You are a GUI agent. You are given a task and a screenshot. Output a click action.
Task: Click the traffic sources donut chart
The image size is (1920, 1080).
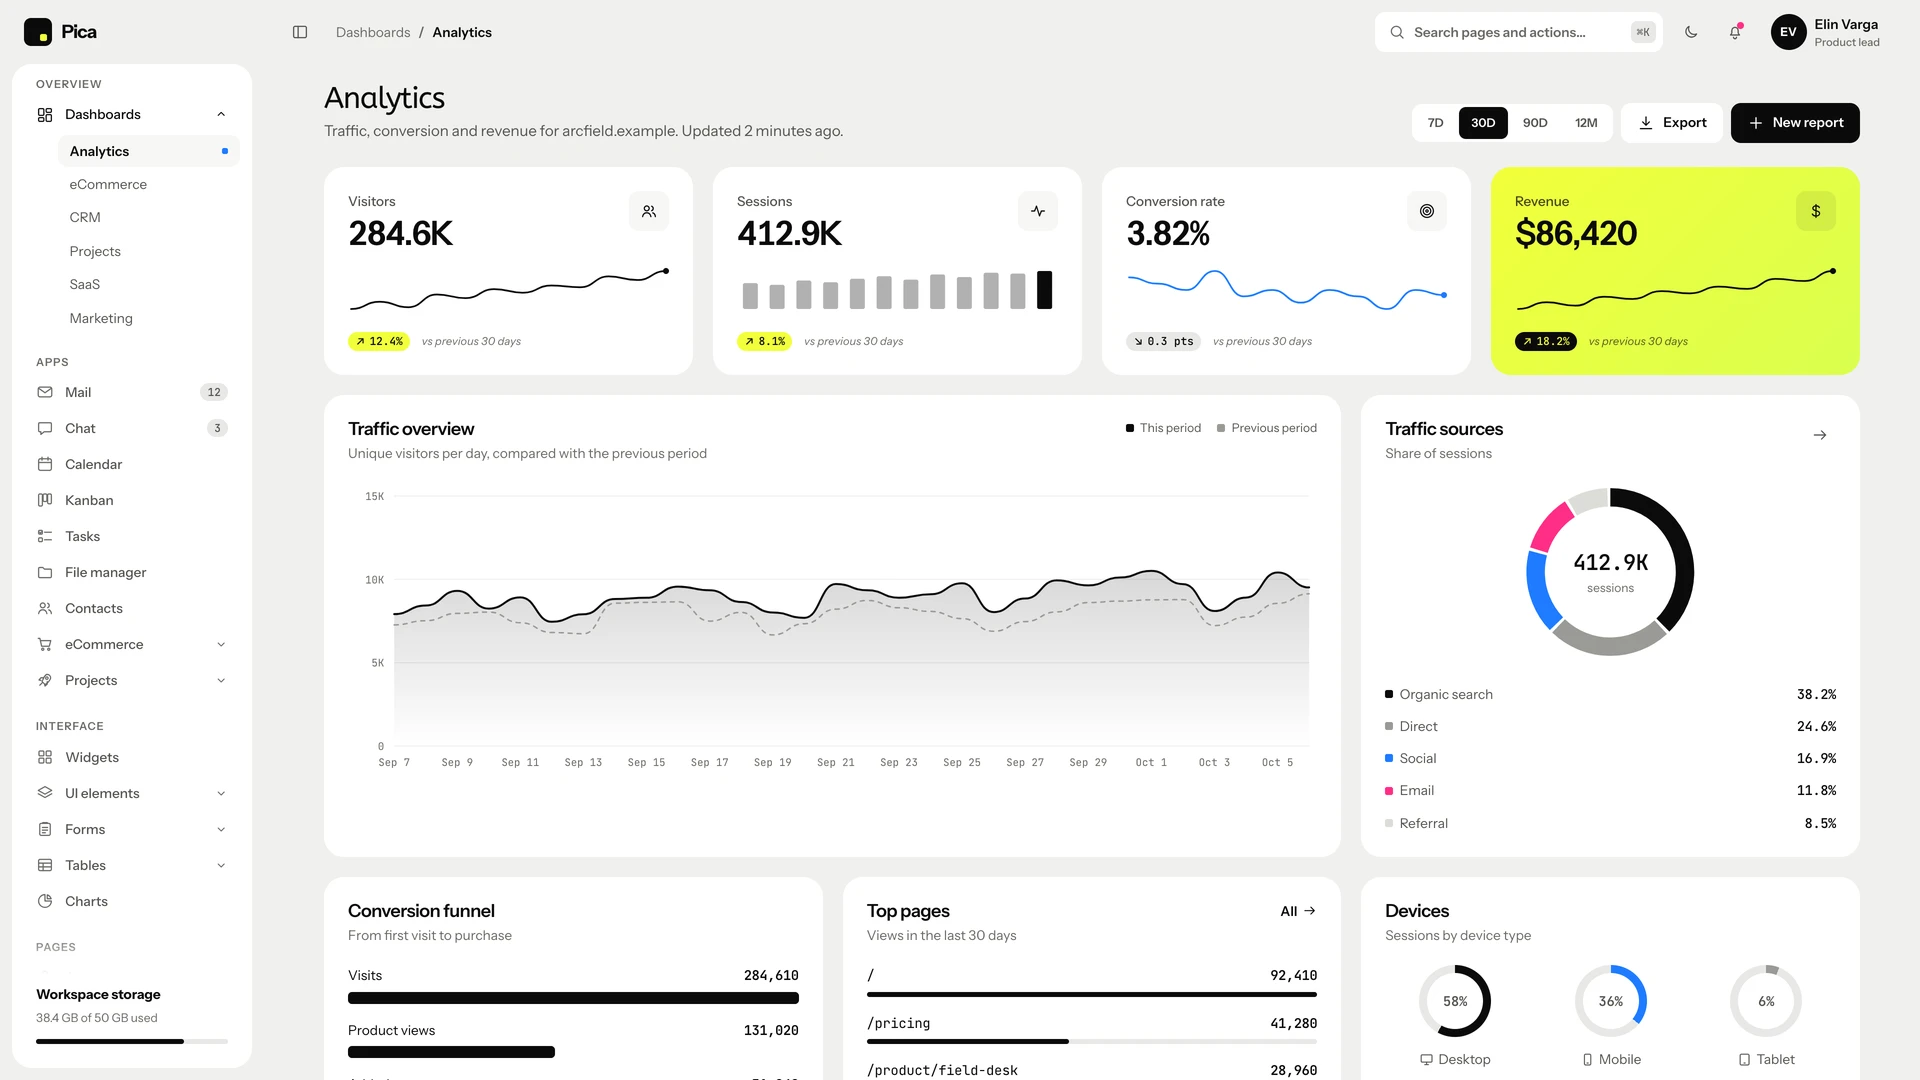1610,572
